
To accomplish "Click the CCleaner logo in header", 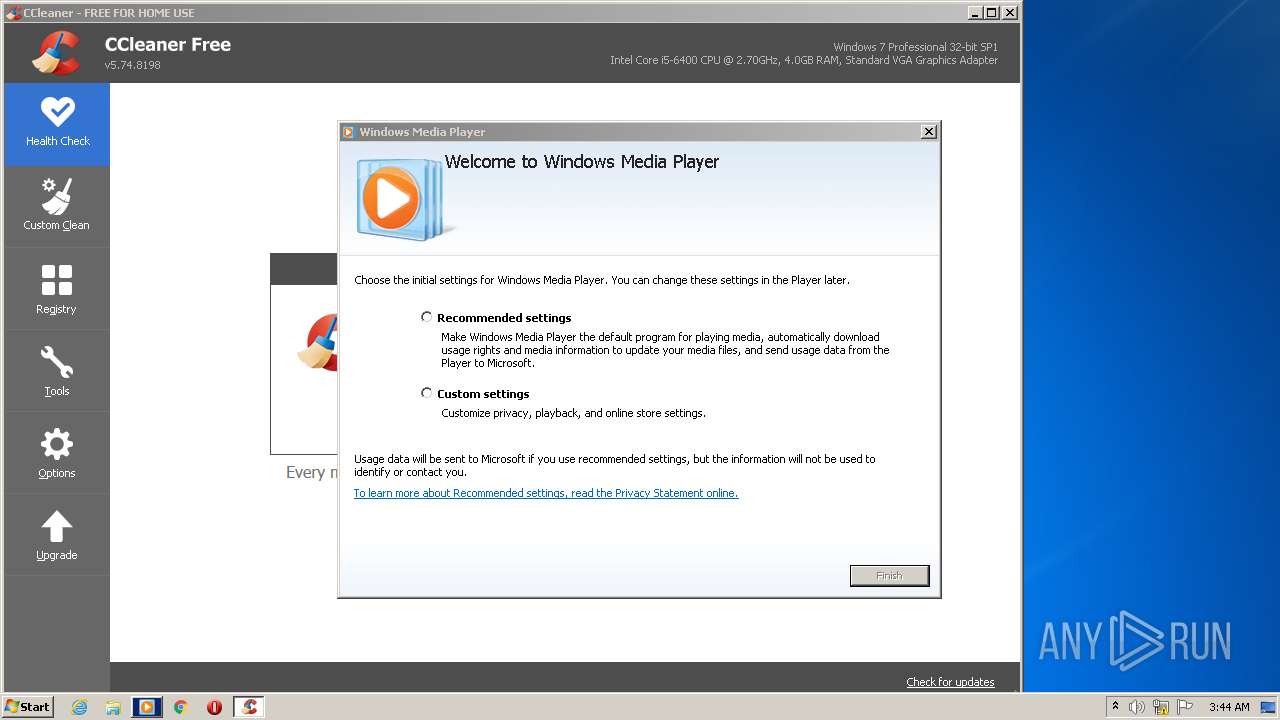I will coord(56,53).
